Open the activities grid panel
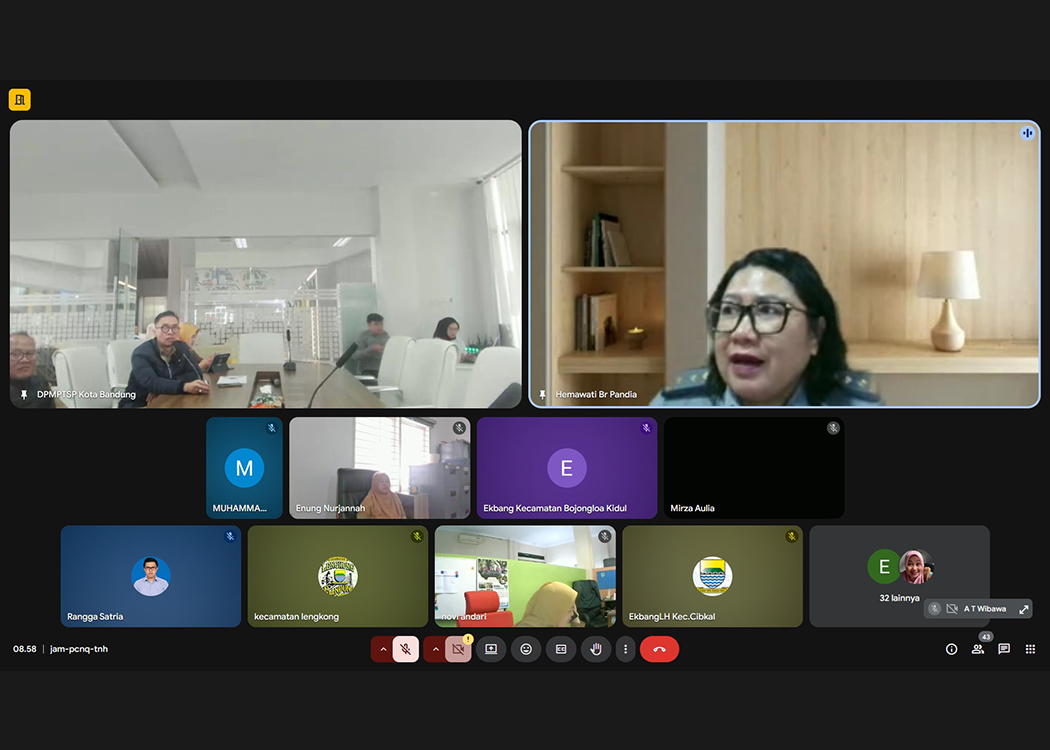Viewport: 1050px width, 750px height. tap(1030, 649)
